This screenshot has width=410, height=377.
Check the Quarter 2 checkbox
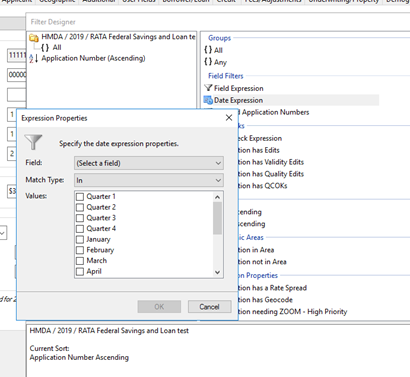(80, 207)
